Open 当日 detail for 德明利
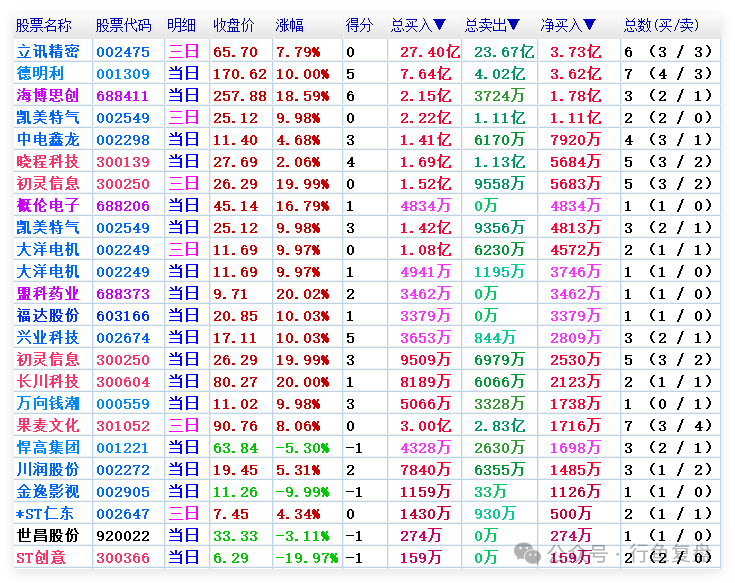735x583 pixels. coord(184,74)
